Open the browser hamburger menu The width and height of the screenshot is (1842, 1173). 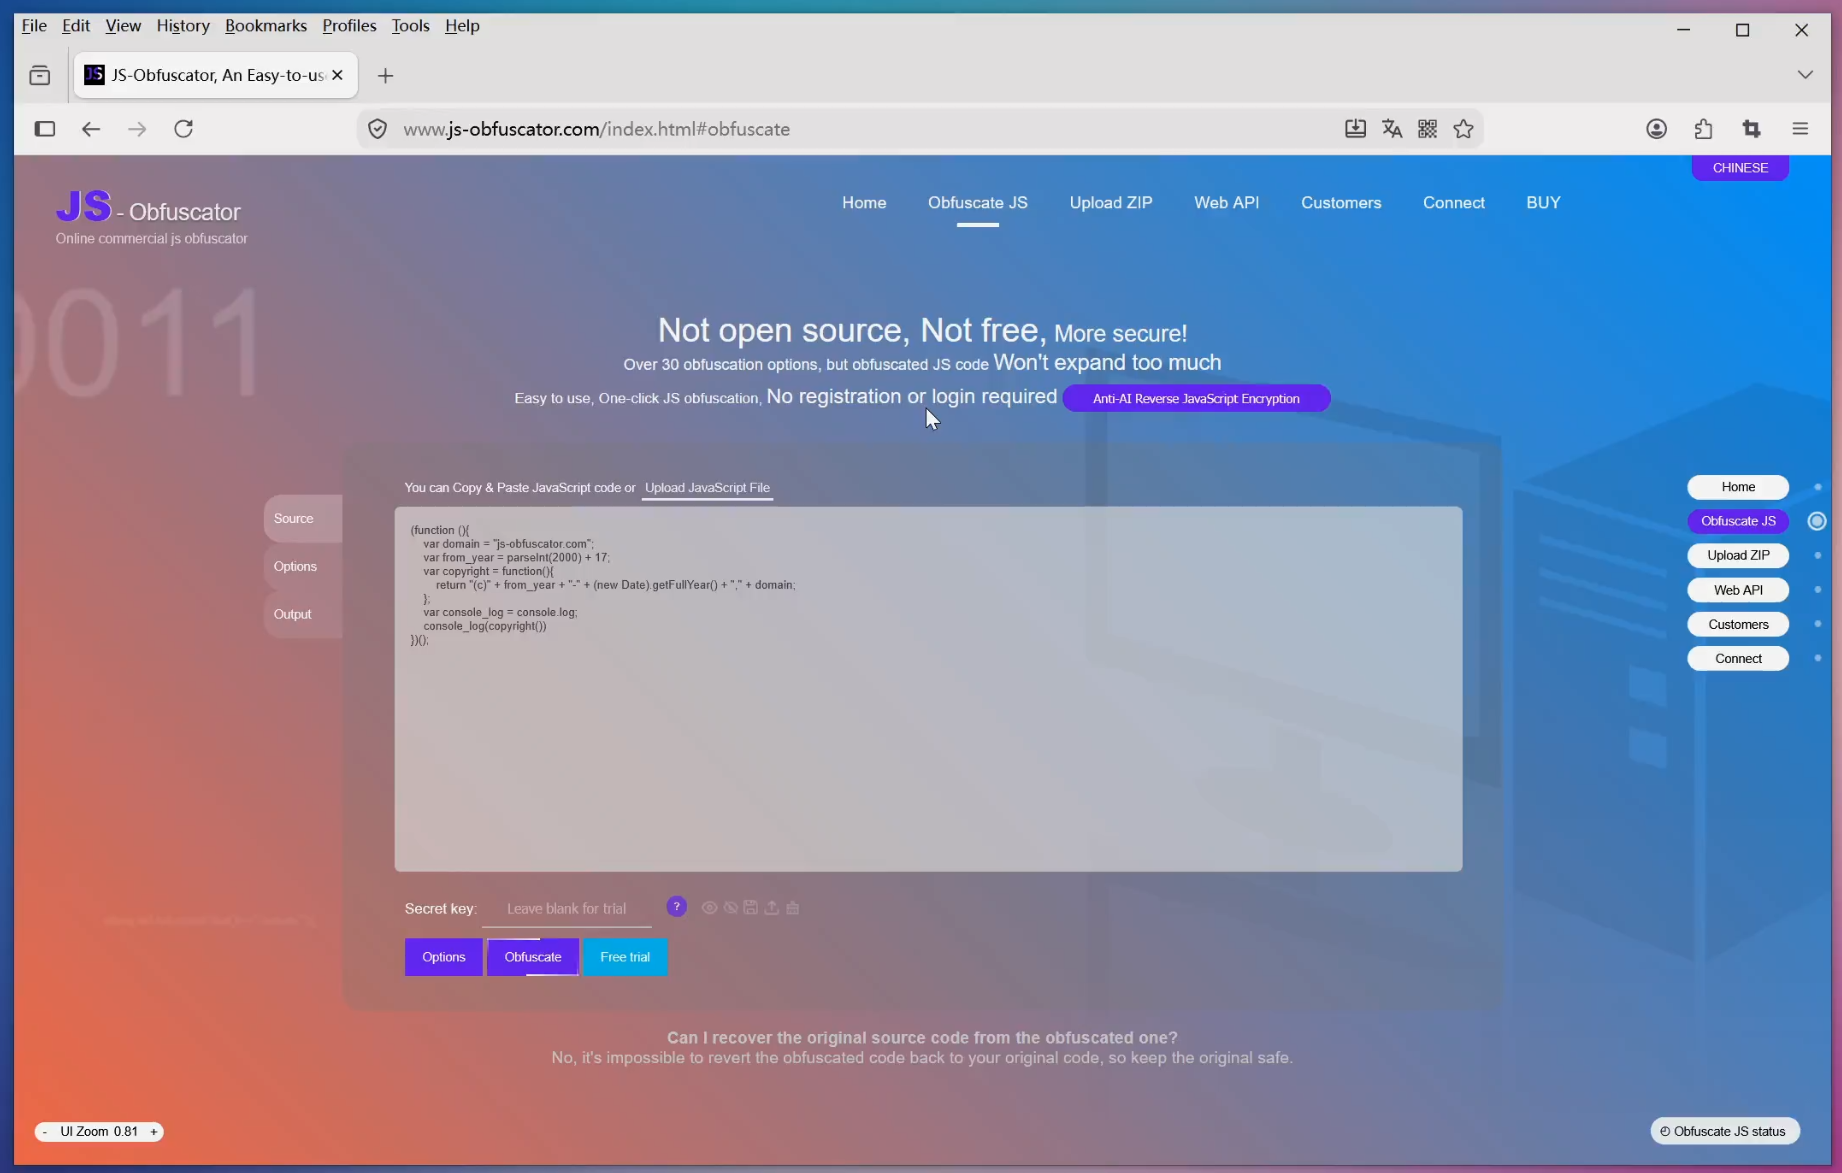click(1800, 129)
